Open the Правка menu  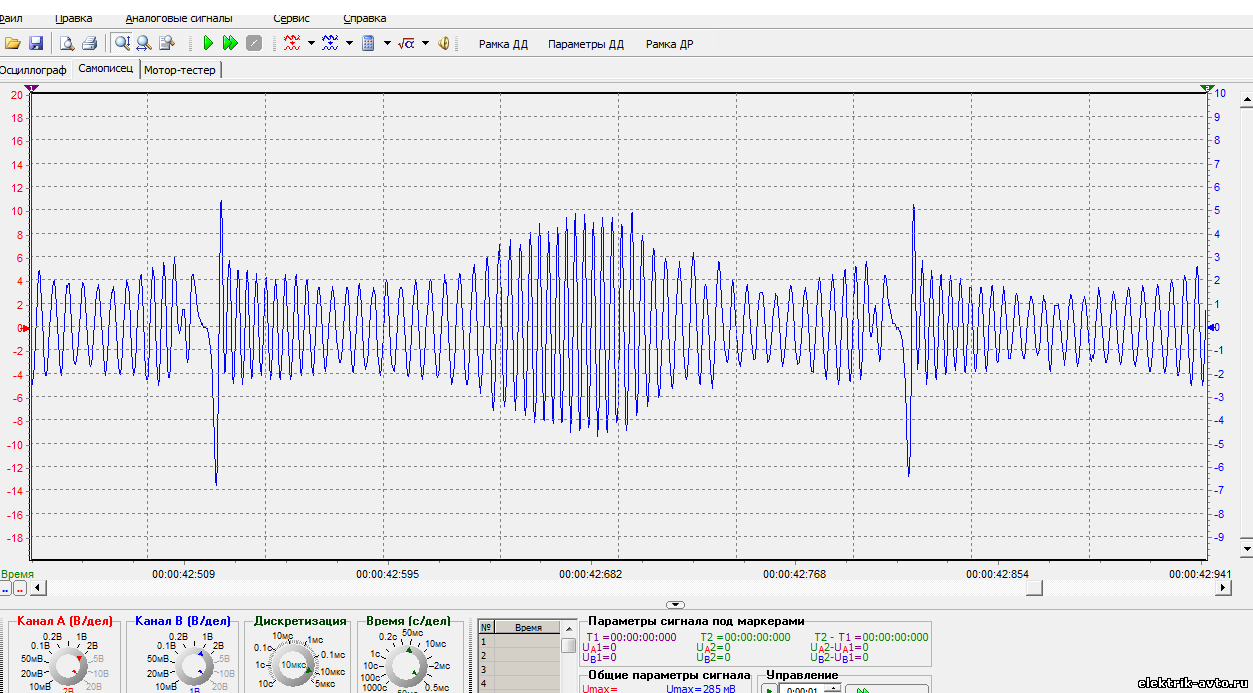[x=74, y=18]
